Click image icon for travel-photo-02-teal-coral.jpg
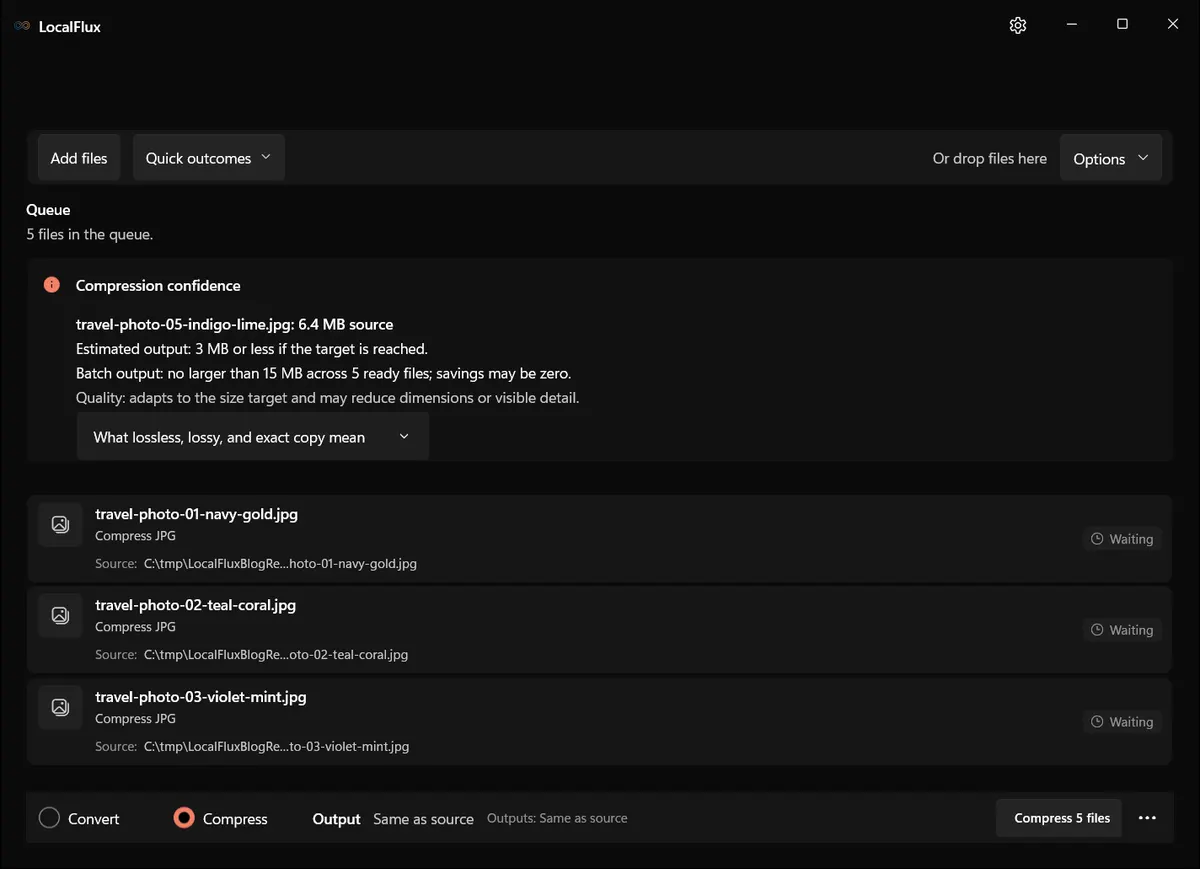This screenshot has height=869, width=1200. pyautogui.click(x=60, y=615)
